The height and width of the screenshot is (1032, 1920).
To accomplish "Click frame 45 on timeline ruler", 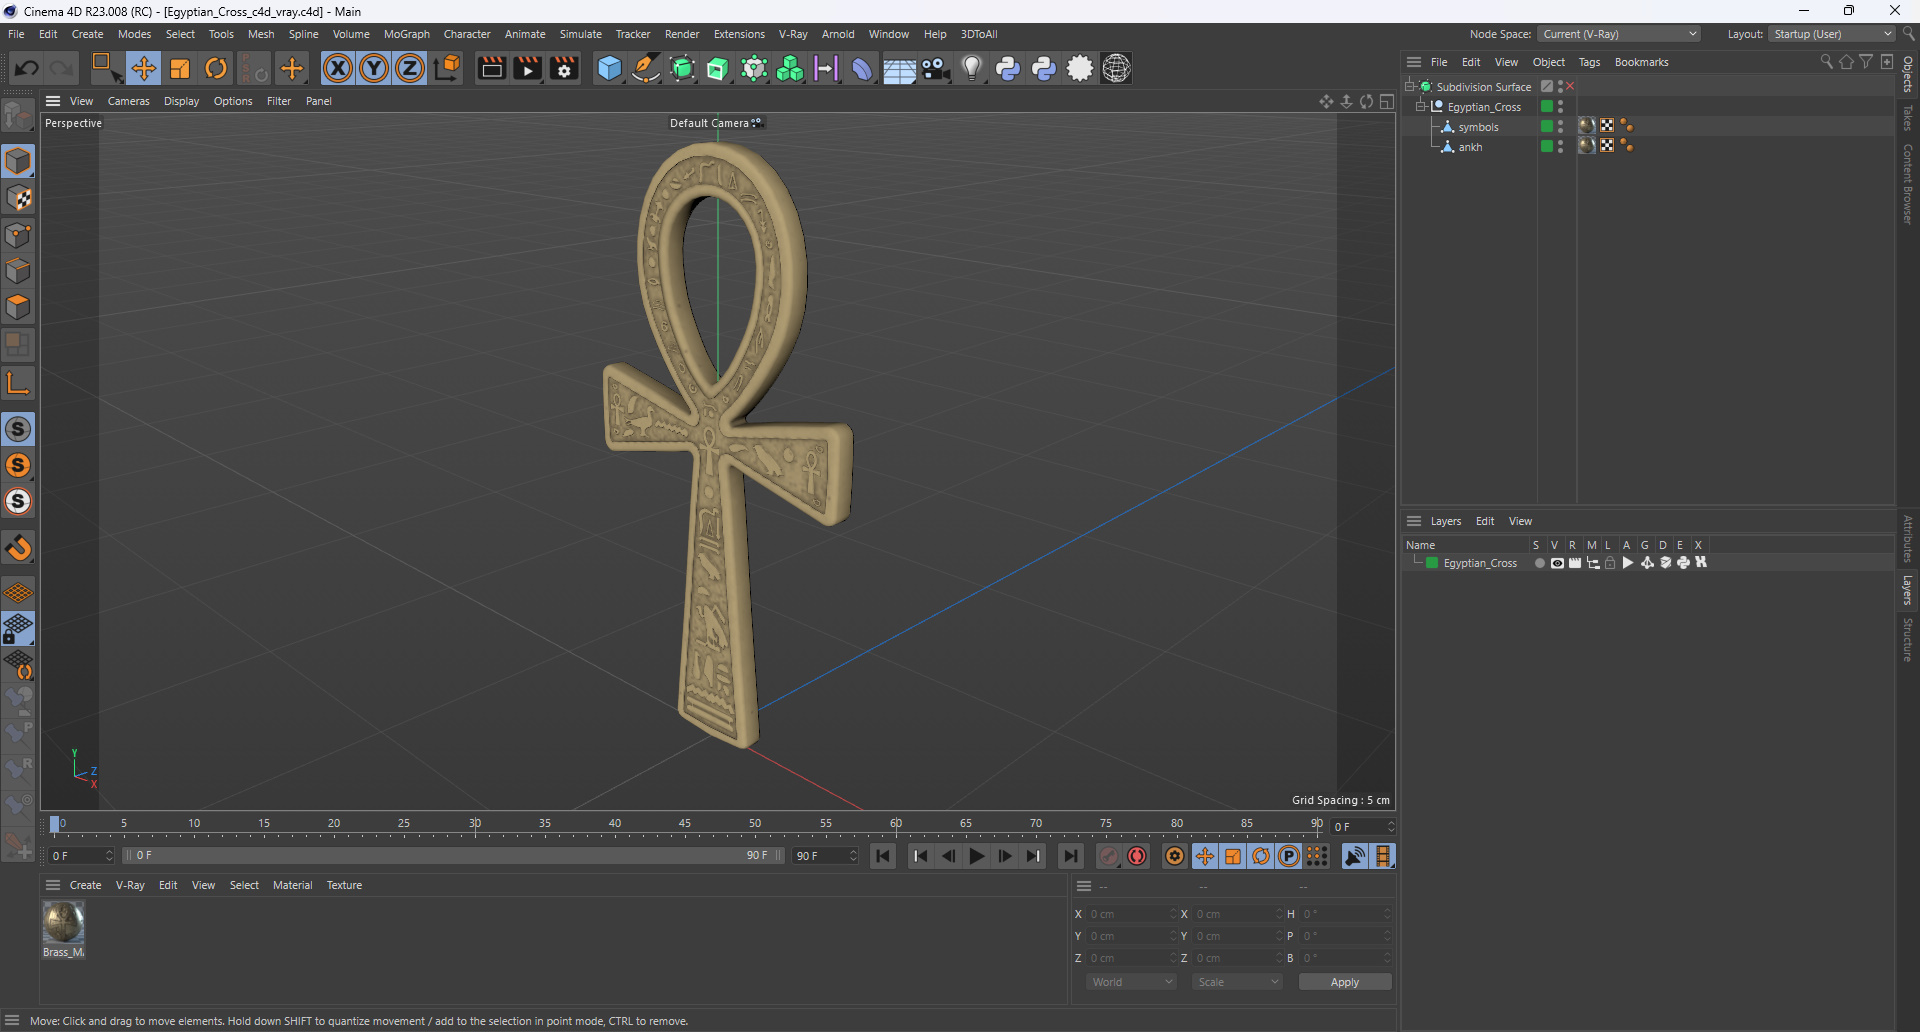I will [685, 824].
